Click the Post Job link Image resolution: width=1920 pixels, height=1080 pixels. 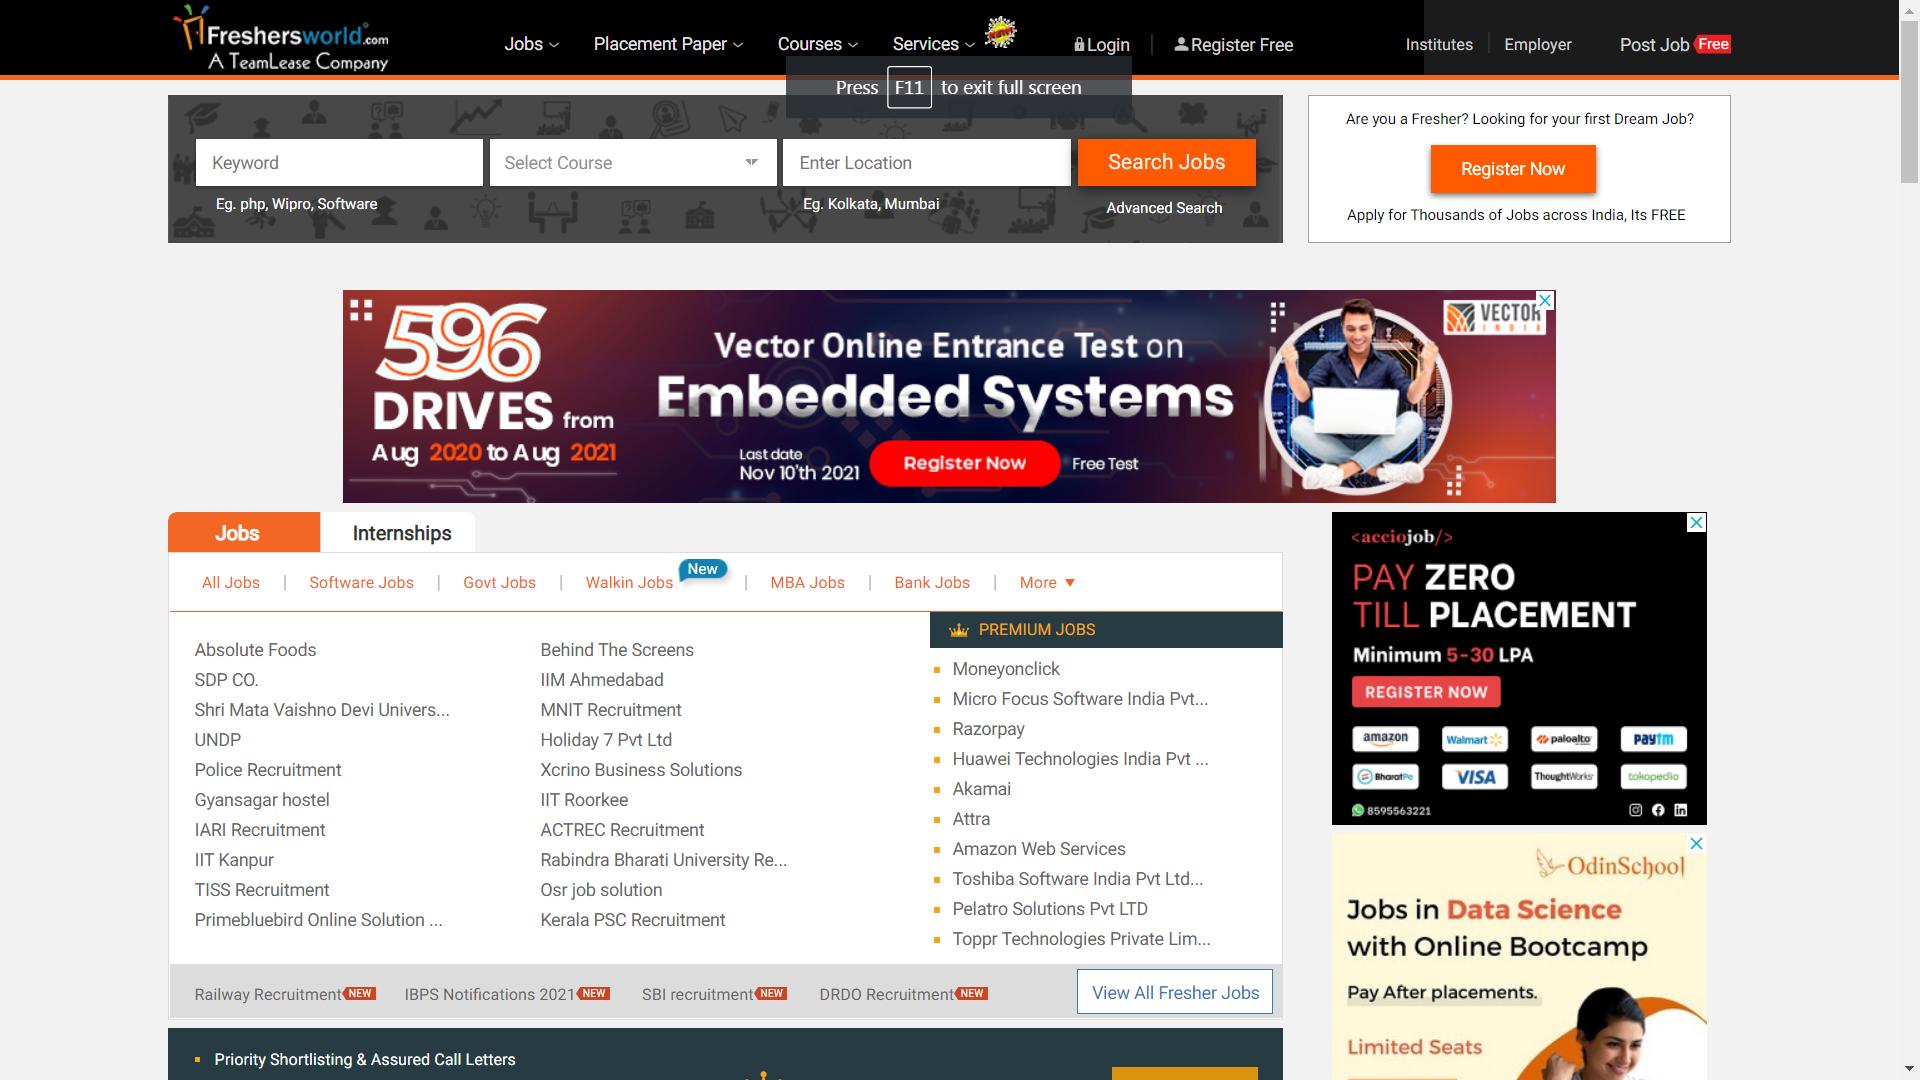(x=1654, y=44)
